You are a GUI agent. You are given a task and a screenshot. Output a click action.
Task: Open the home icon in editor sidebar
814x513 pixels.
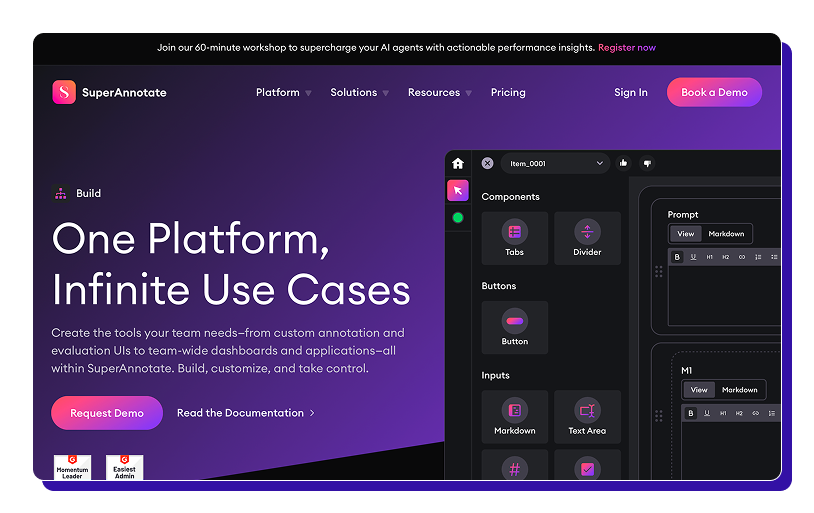[458, 164]
